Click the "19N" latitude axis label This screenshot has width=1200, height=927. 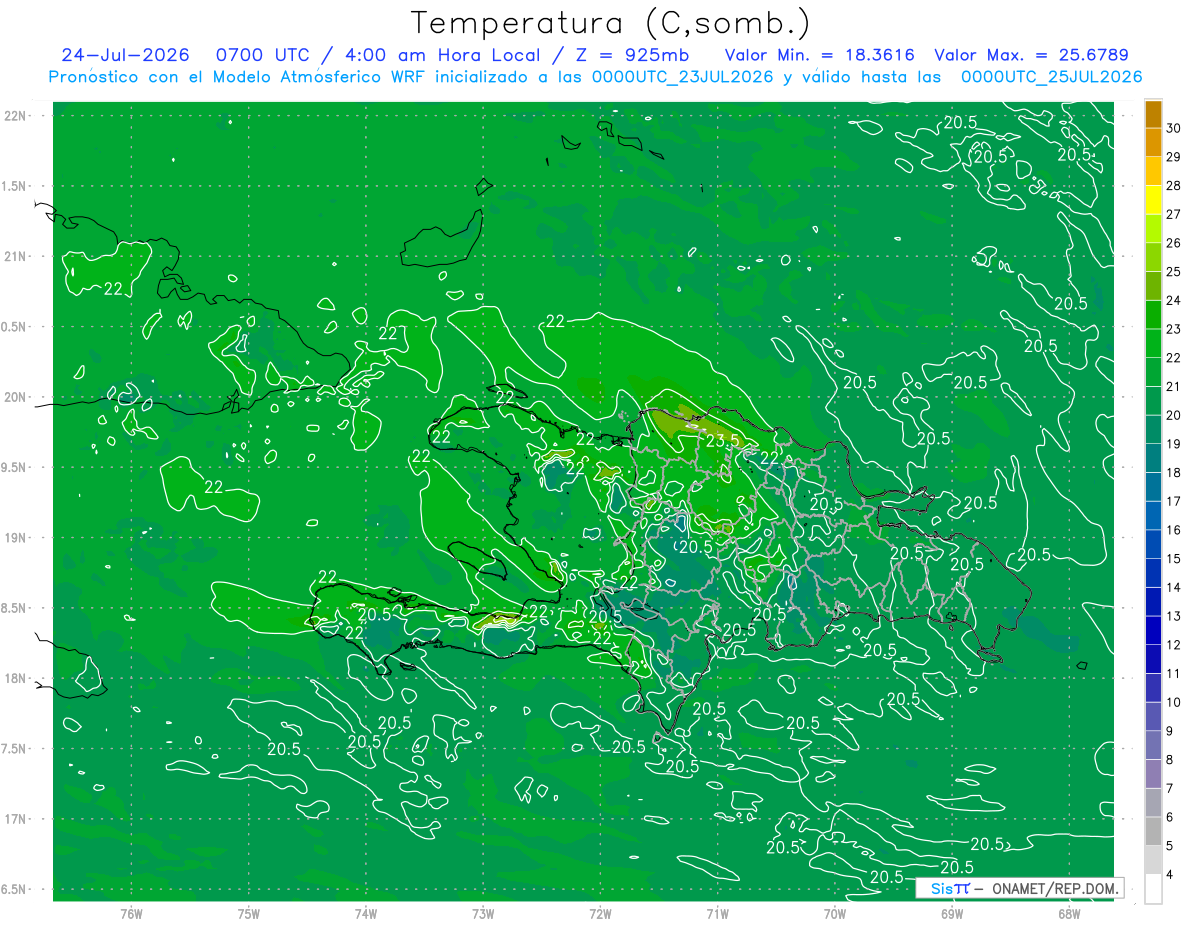coord(14,537)
